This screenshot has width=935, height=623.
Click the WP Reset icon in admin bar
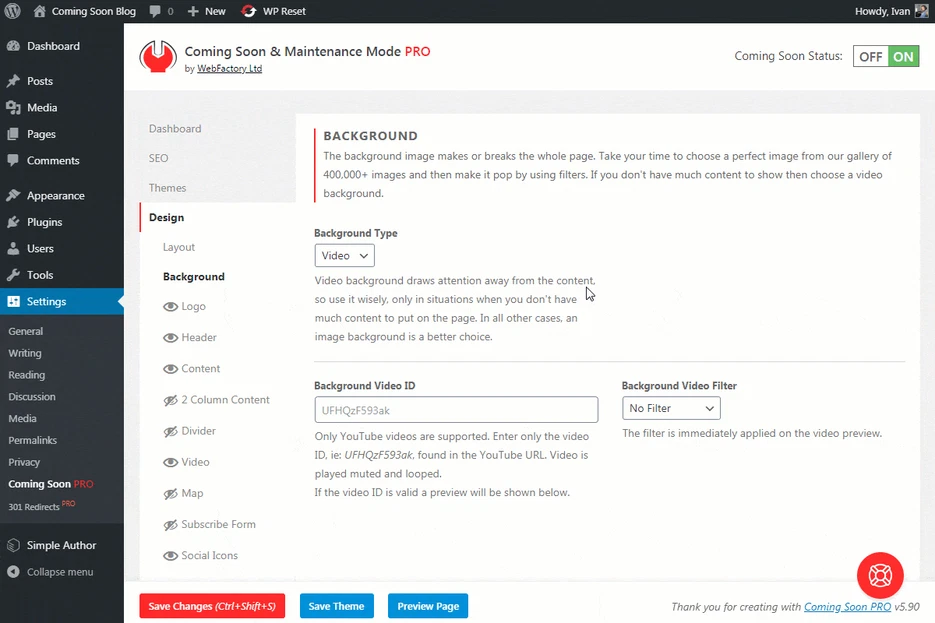click(249, 11)
